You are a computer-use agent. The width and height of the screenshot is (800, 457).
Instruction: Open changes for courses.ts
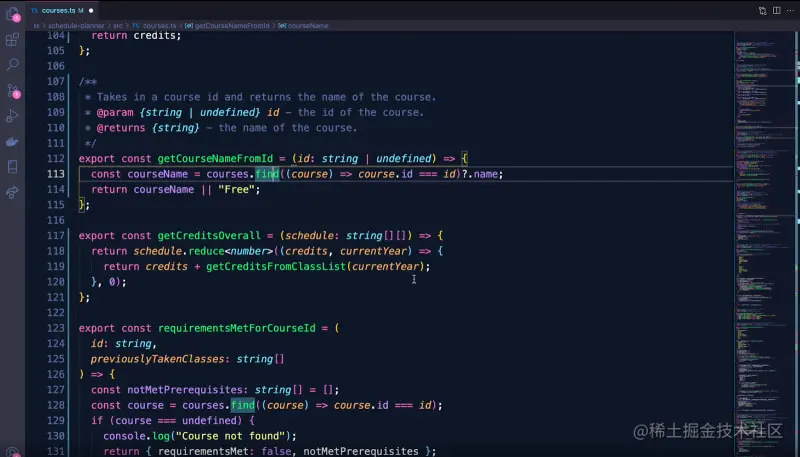point(762,10)
